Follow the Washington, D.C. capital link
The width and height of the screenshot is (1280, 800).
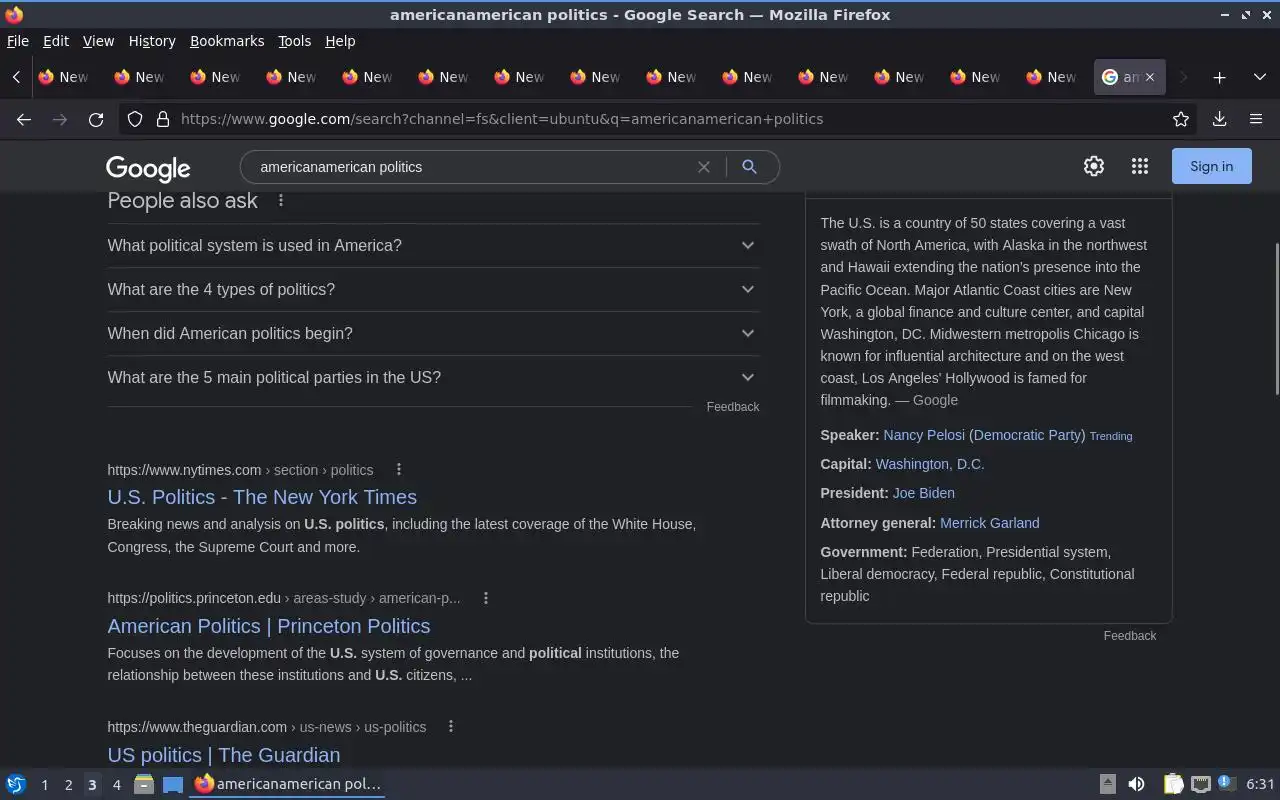930,464
